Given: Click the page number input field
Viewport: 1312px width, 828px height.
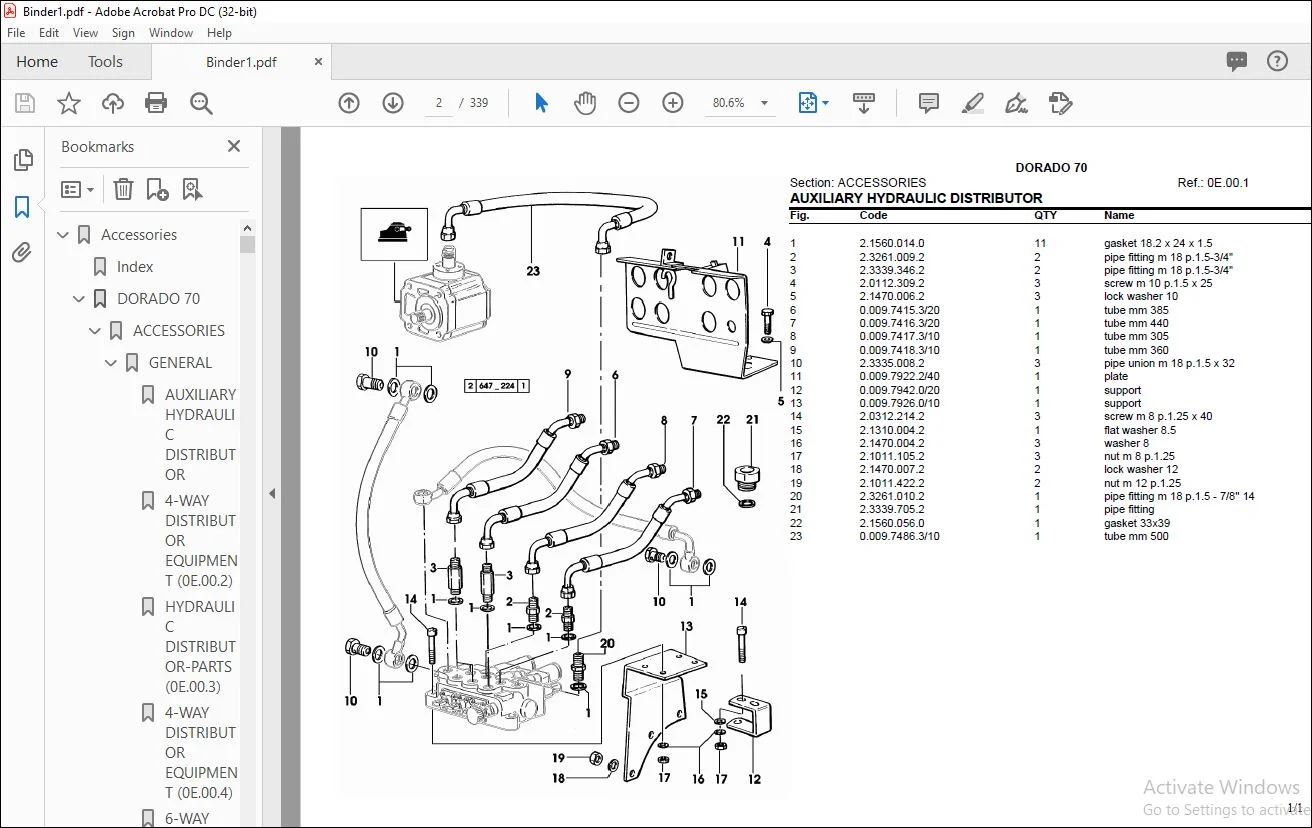Looking at the screenshot, I should pos(438,103).
